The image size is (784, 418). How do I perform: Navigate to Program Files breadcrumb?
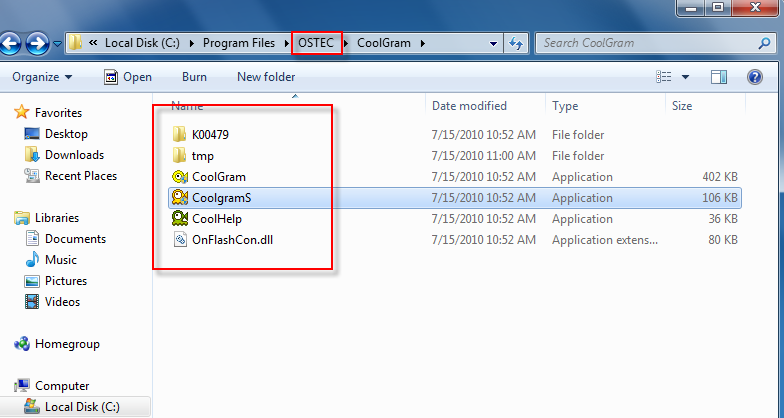pos(239,43)
